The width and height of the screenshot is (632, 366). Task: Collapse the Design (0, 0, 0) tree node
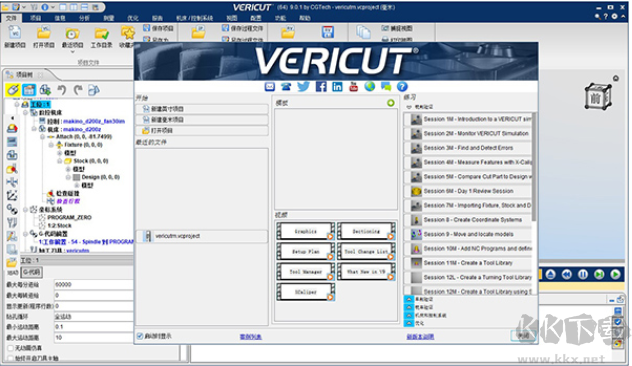coord(68,177)
